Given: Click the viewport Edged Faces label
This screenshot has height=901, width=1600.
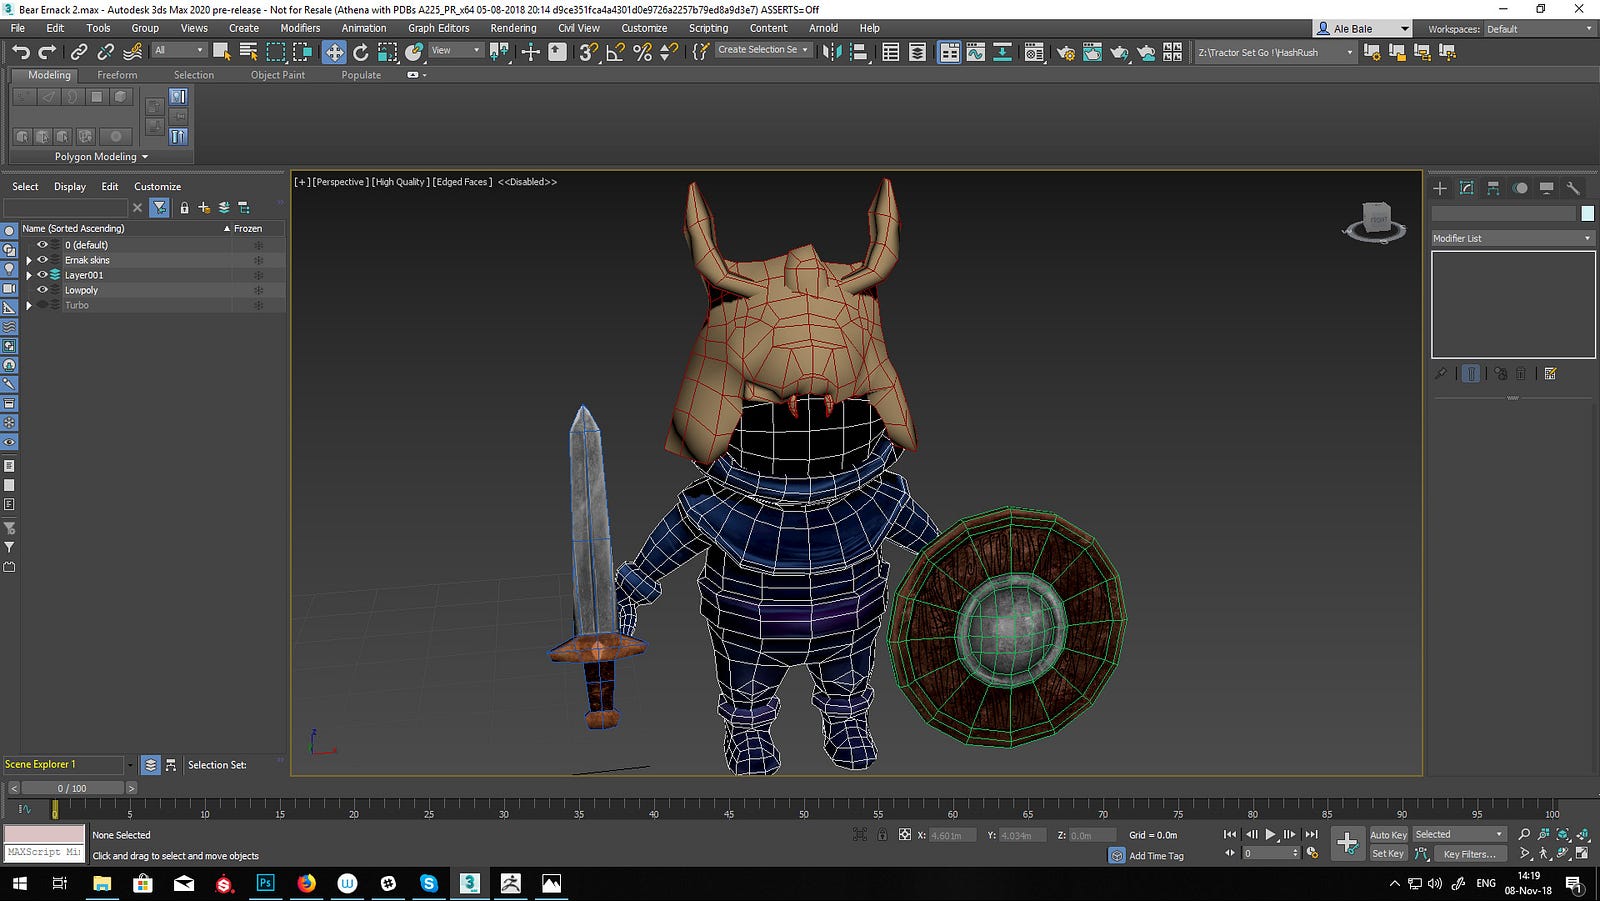Looking at the screenshot, I should coord(462,182).
